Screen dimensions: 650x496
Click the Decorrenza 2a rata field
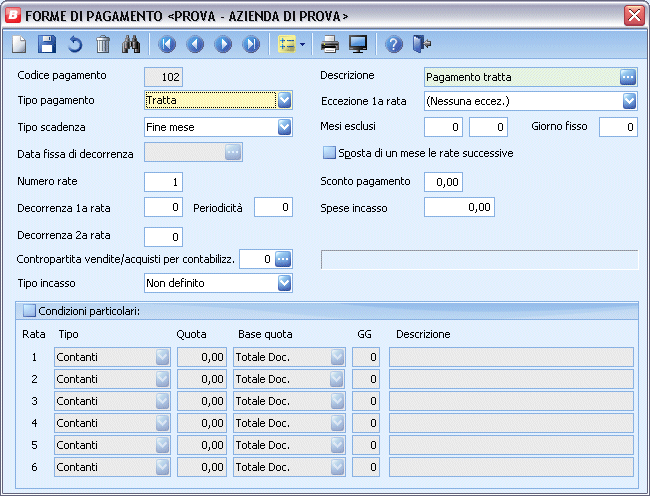163,237
